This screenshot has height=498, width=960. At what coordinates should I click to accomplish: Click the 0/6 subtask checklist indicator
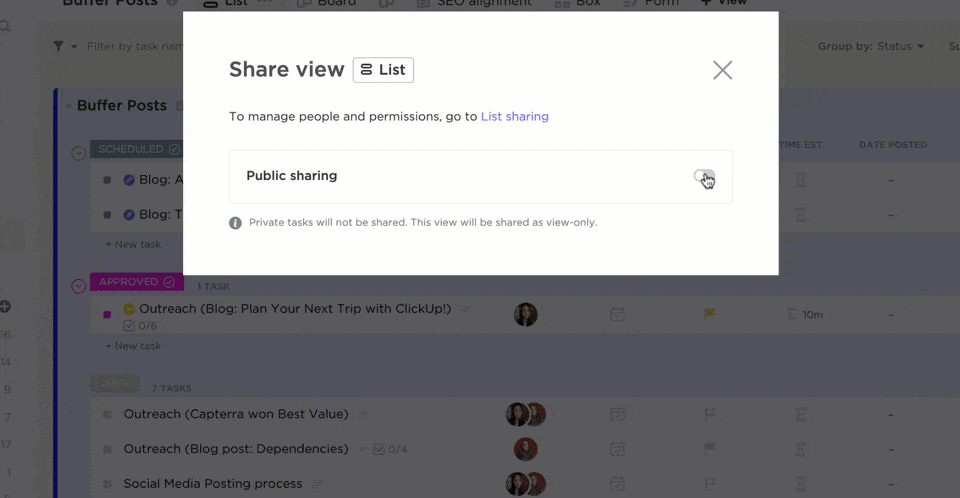(140, 326)
